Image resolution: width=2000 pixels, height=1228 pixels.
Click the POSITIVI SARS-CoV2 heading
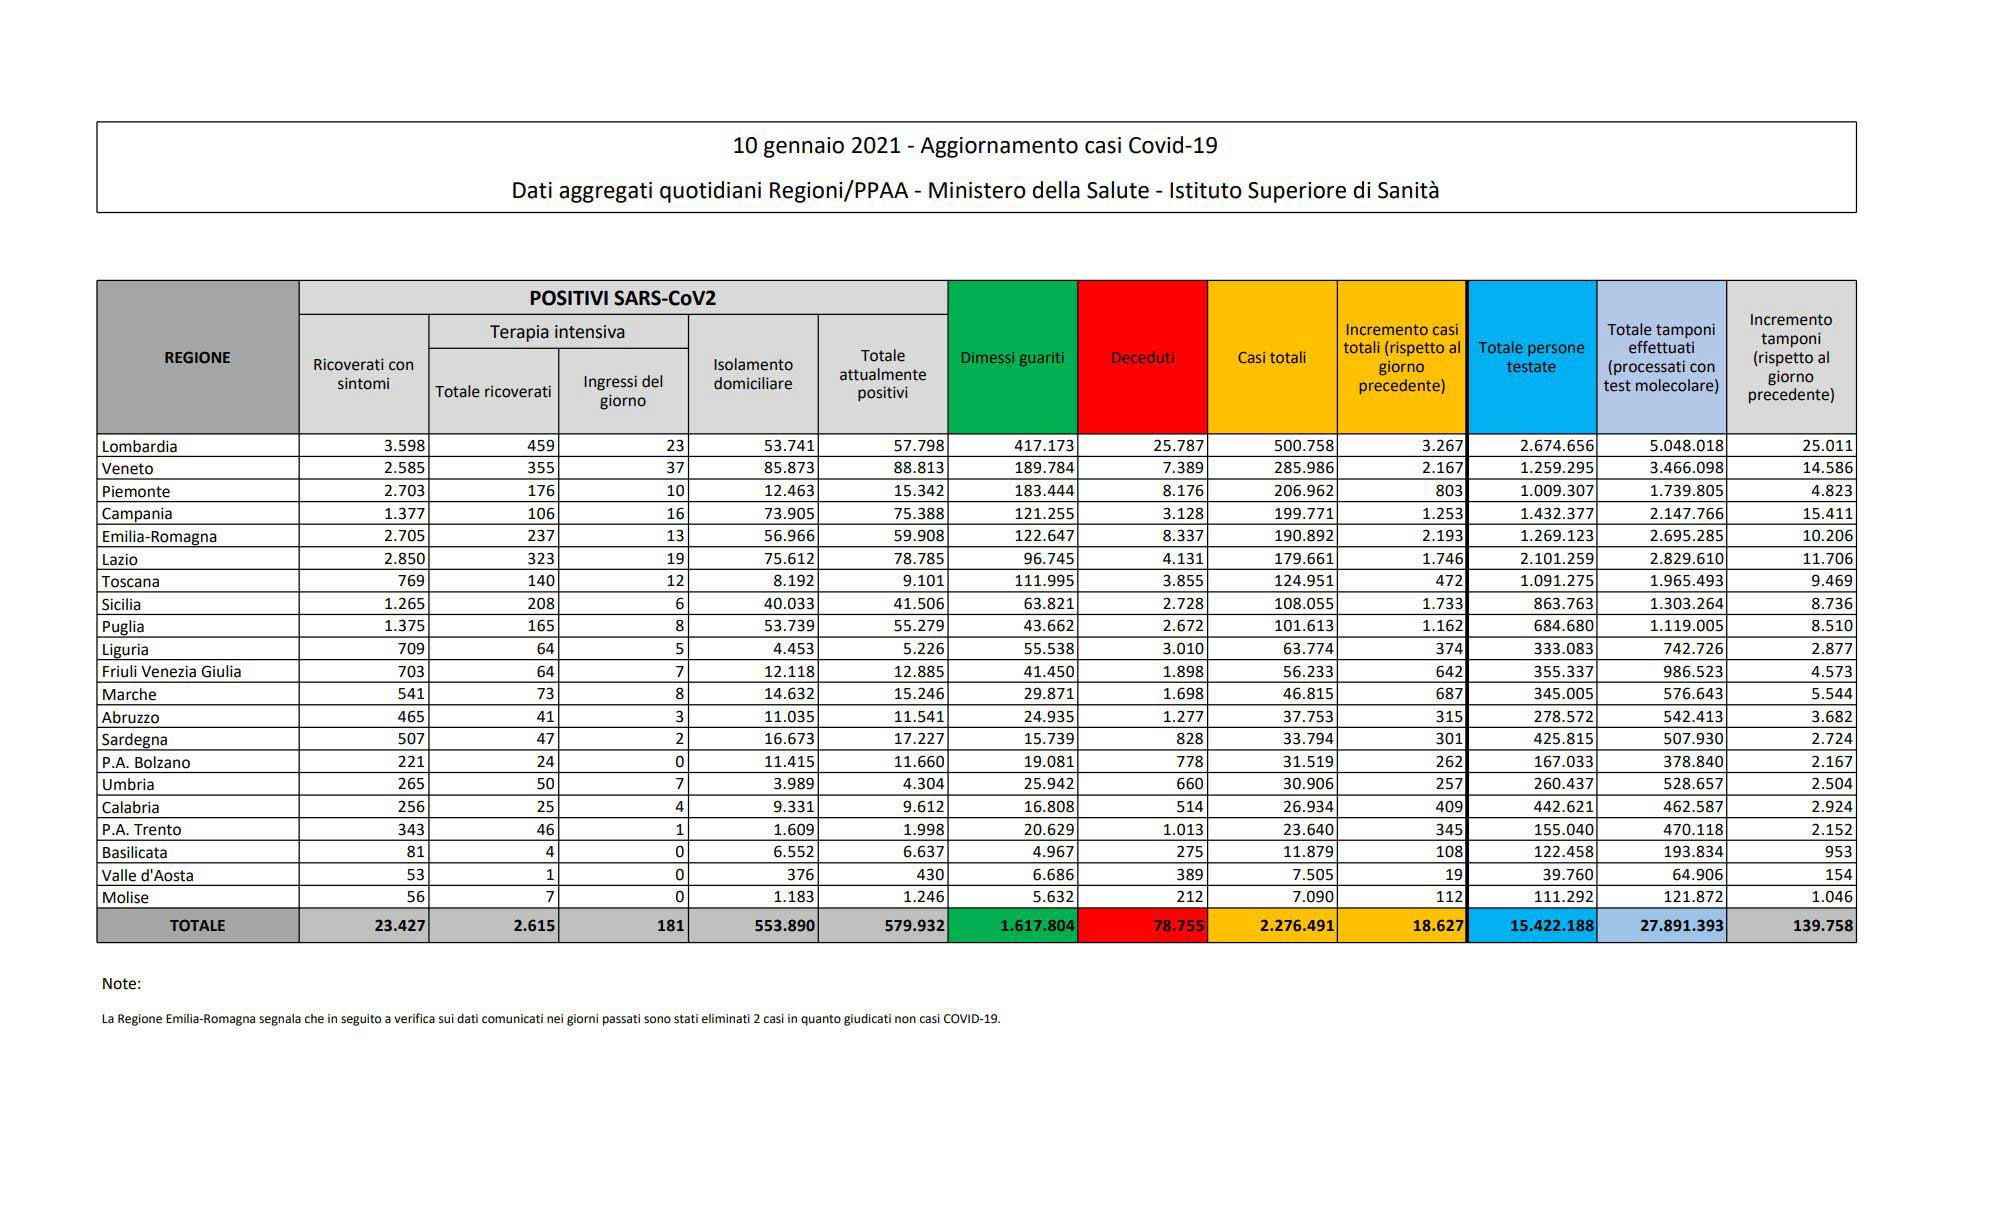point(622,298)
